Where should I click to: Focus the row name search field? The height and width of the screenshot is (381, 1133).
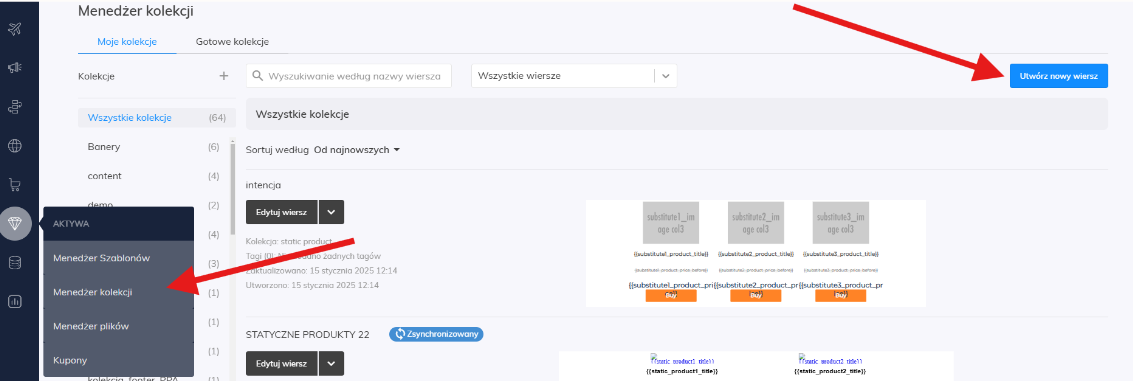(x=349, y=76)
